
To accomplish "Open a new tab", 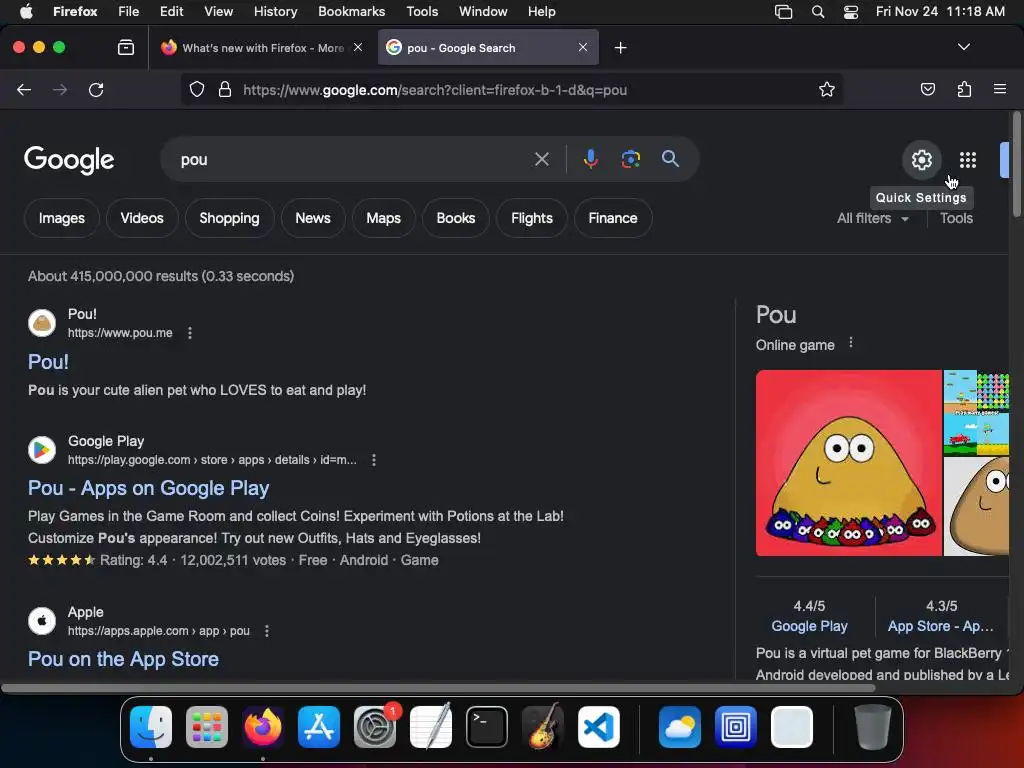I will [620, 48].
